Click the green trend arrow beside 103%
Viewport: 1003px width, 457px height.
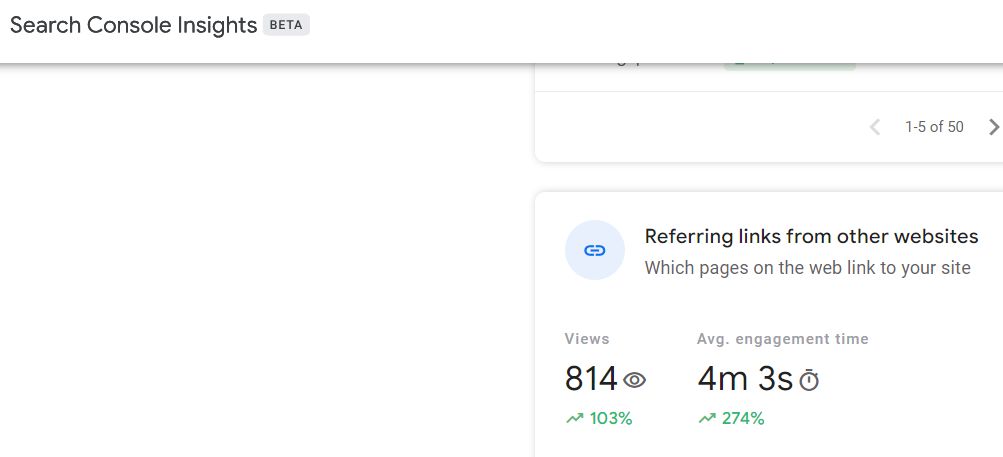(574, 419)
